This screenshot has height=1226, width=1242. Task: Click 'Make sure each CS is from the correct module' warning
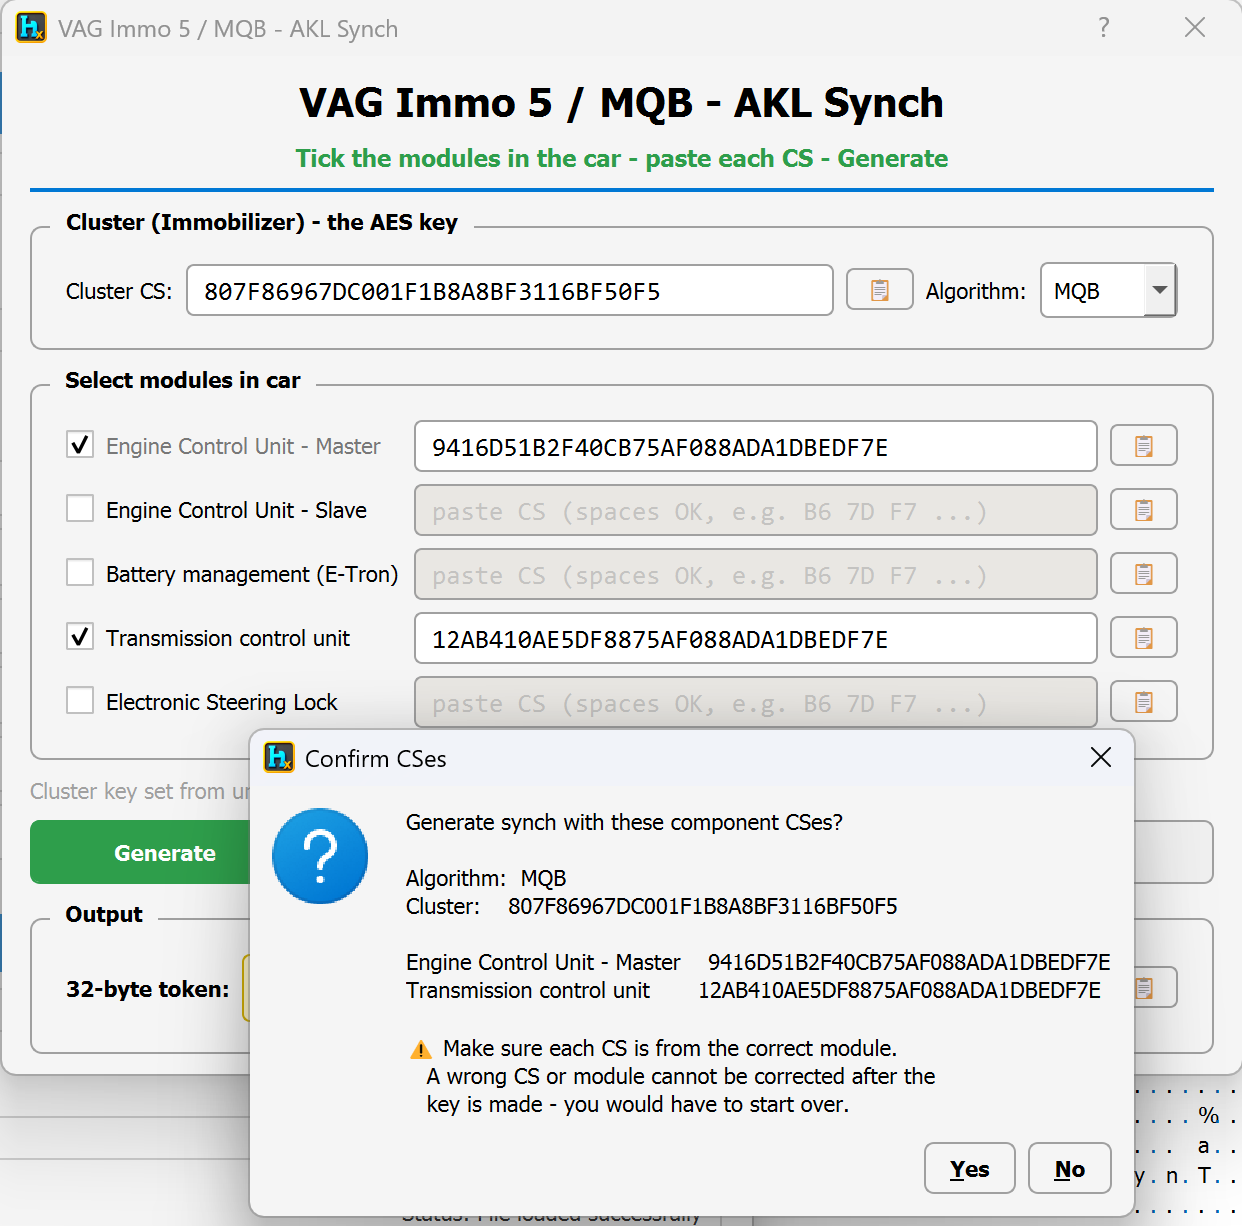coord(670,1048)
